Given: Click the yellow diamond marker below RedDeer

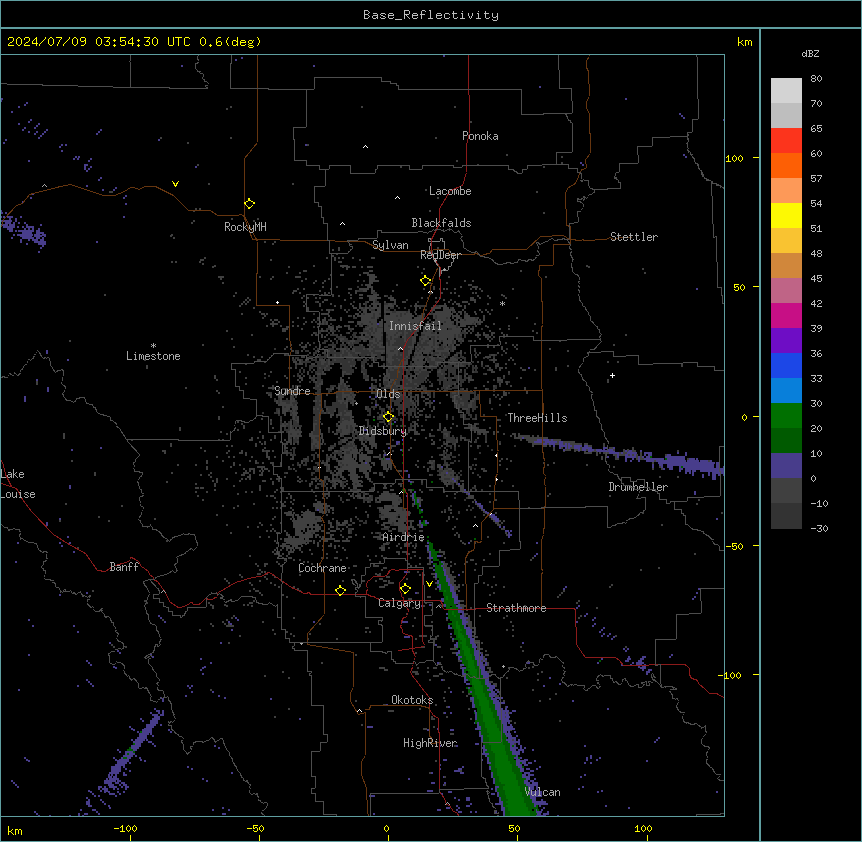Looking at the screenshot, I should click(x=426, y=281).
